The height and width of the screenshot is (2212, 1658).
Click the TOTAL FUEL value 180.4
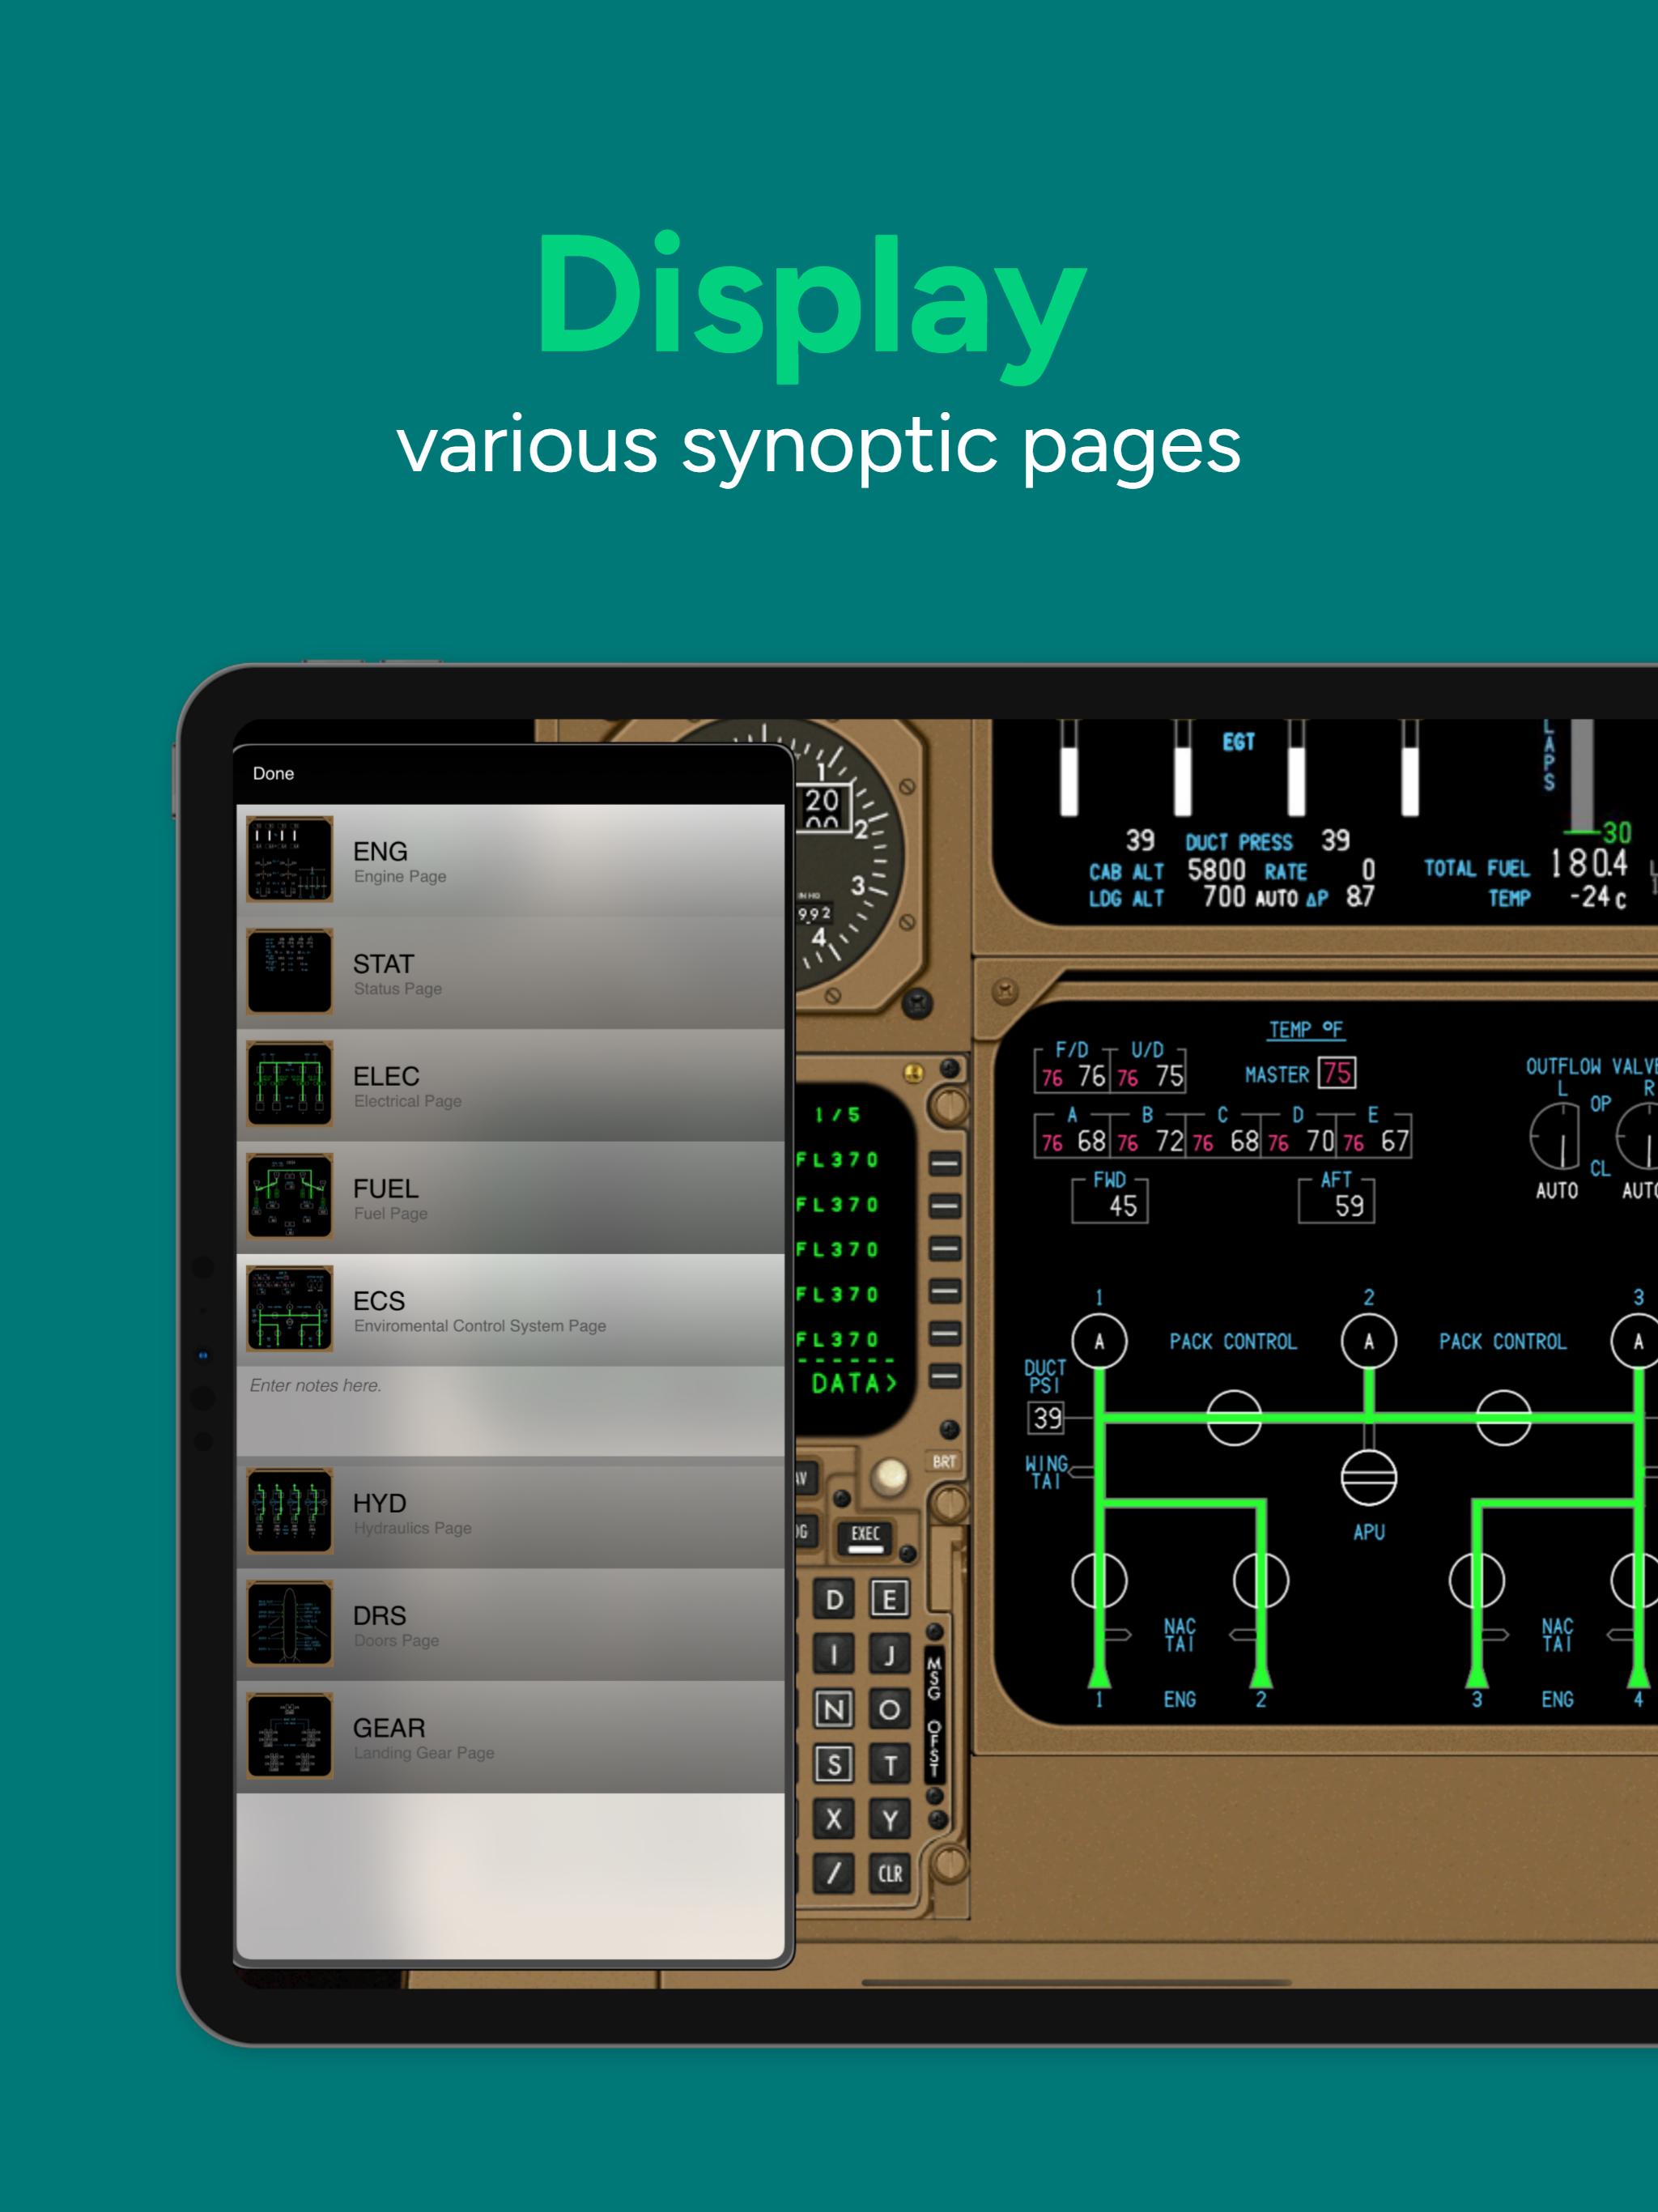1589,862
